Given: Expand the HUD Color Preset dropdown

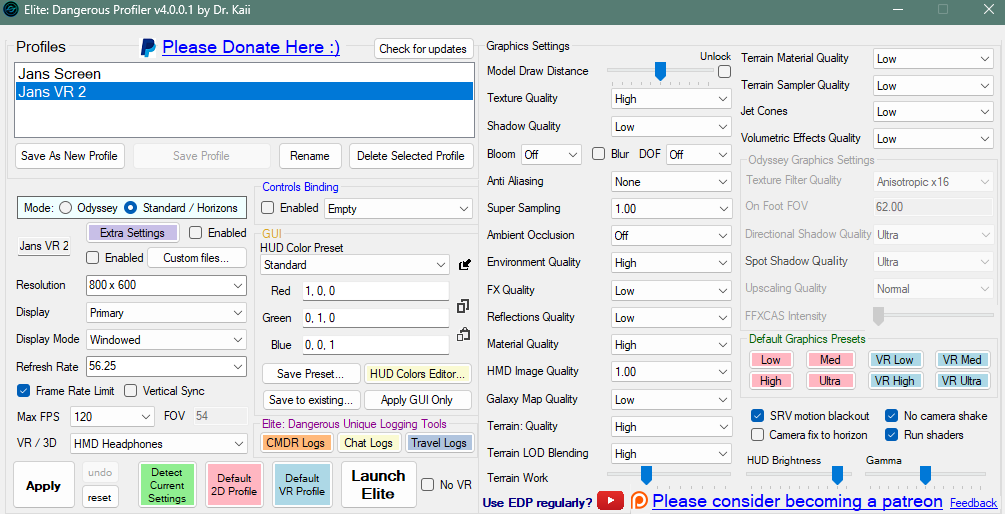Looking at the screenshot, I should click(354, 265).
